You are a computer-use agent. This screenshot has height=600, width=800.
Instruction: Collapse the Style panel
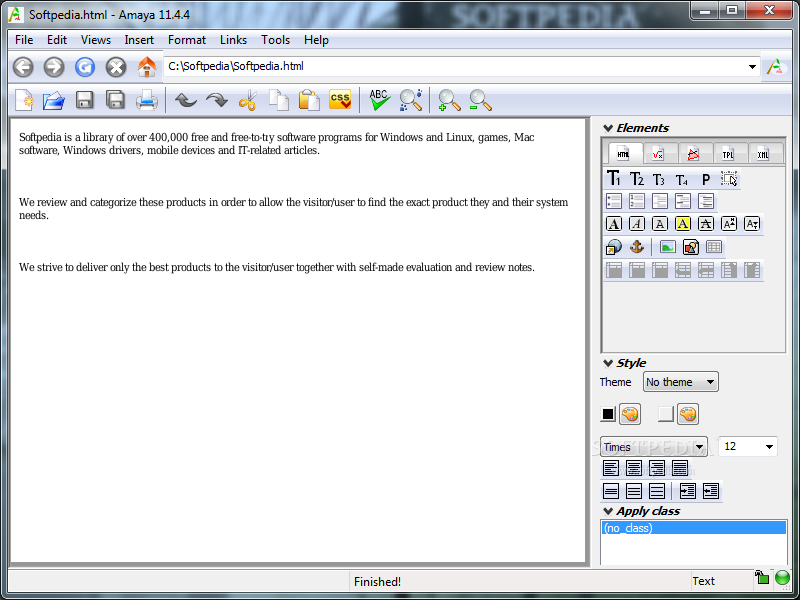tap(608, 363)
